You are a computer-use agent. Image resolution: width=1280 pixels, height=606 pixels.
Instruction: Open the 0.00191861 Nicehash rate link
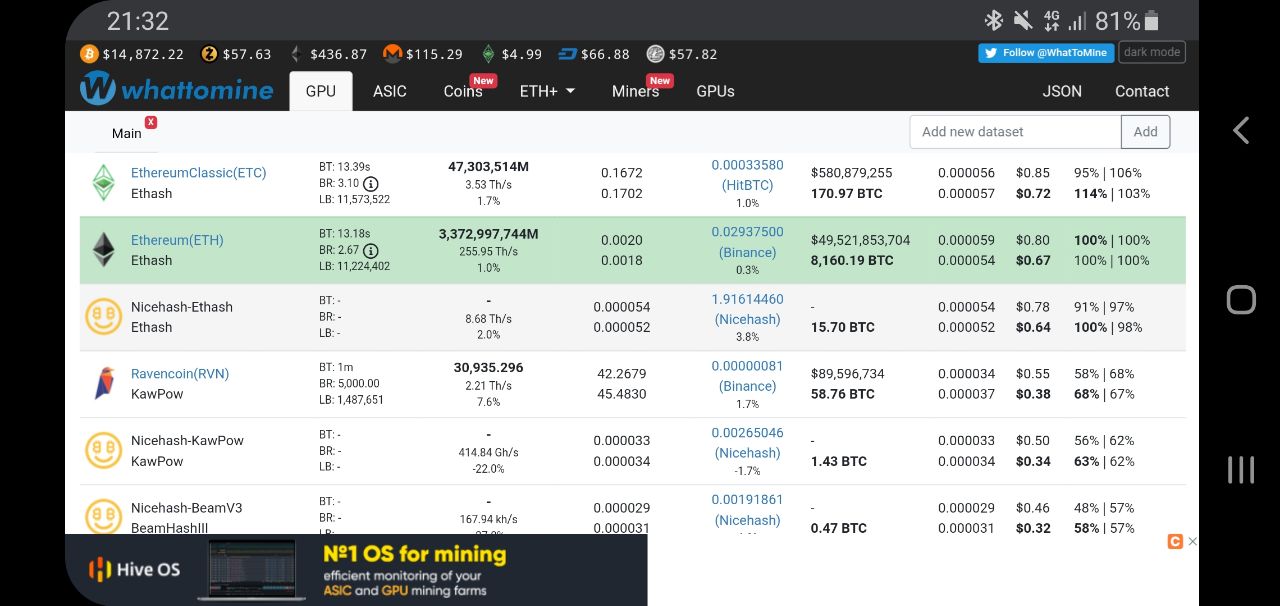click(x=748, y=510)
